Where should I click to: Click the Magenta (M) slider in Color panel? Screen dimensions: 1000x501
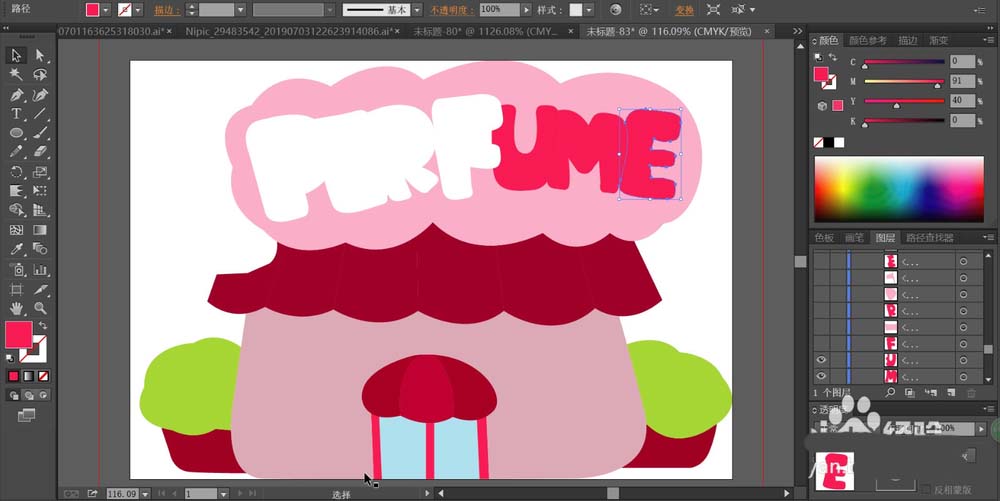(904, 82)
